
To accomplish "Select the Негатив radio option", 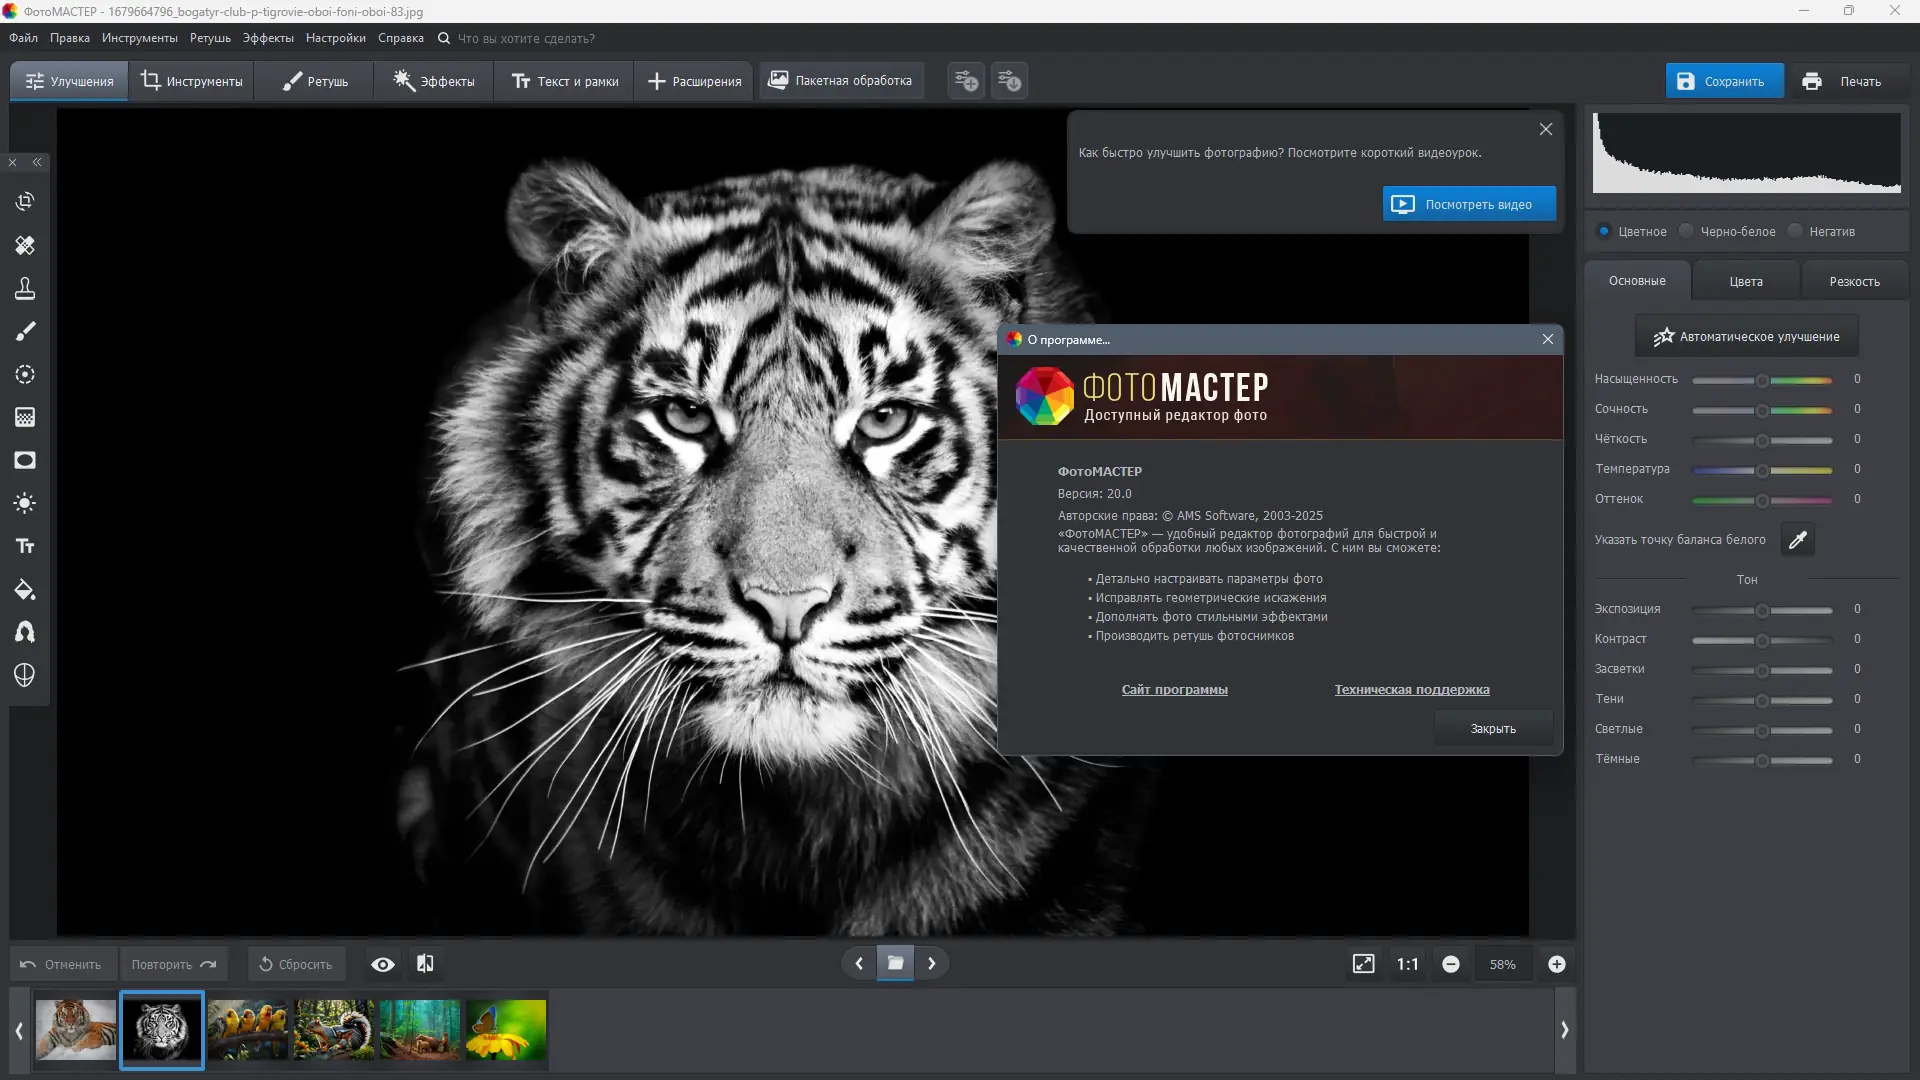I will 1796,231.
